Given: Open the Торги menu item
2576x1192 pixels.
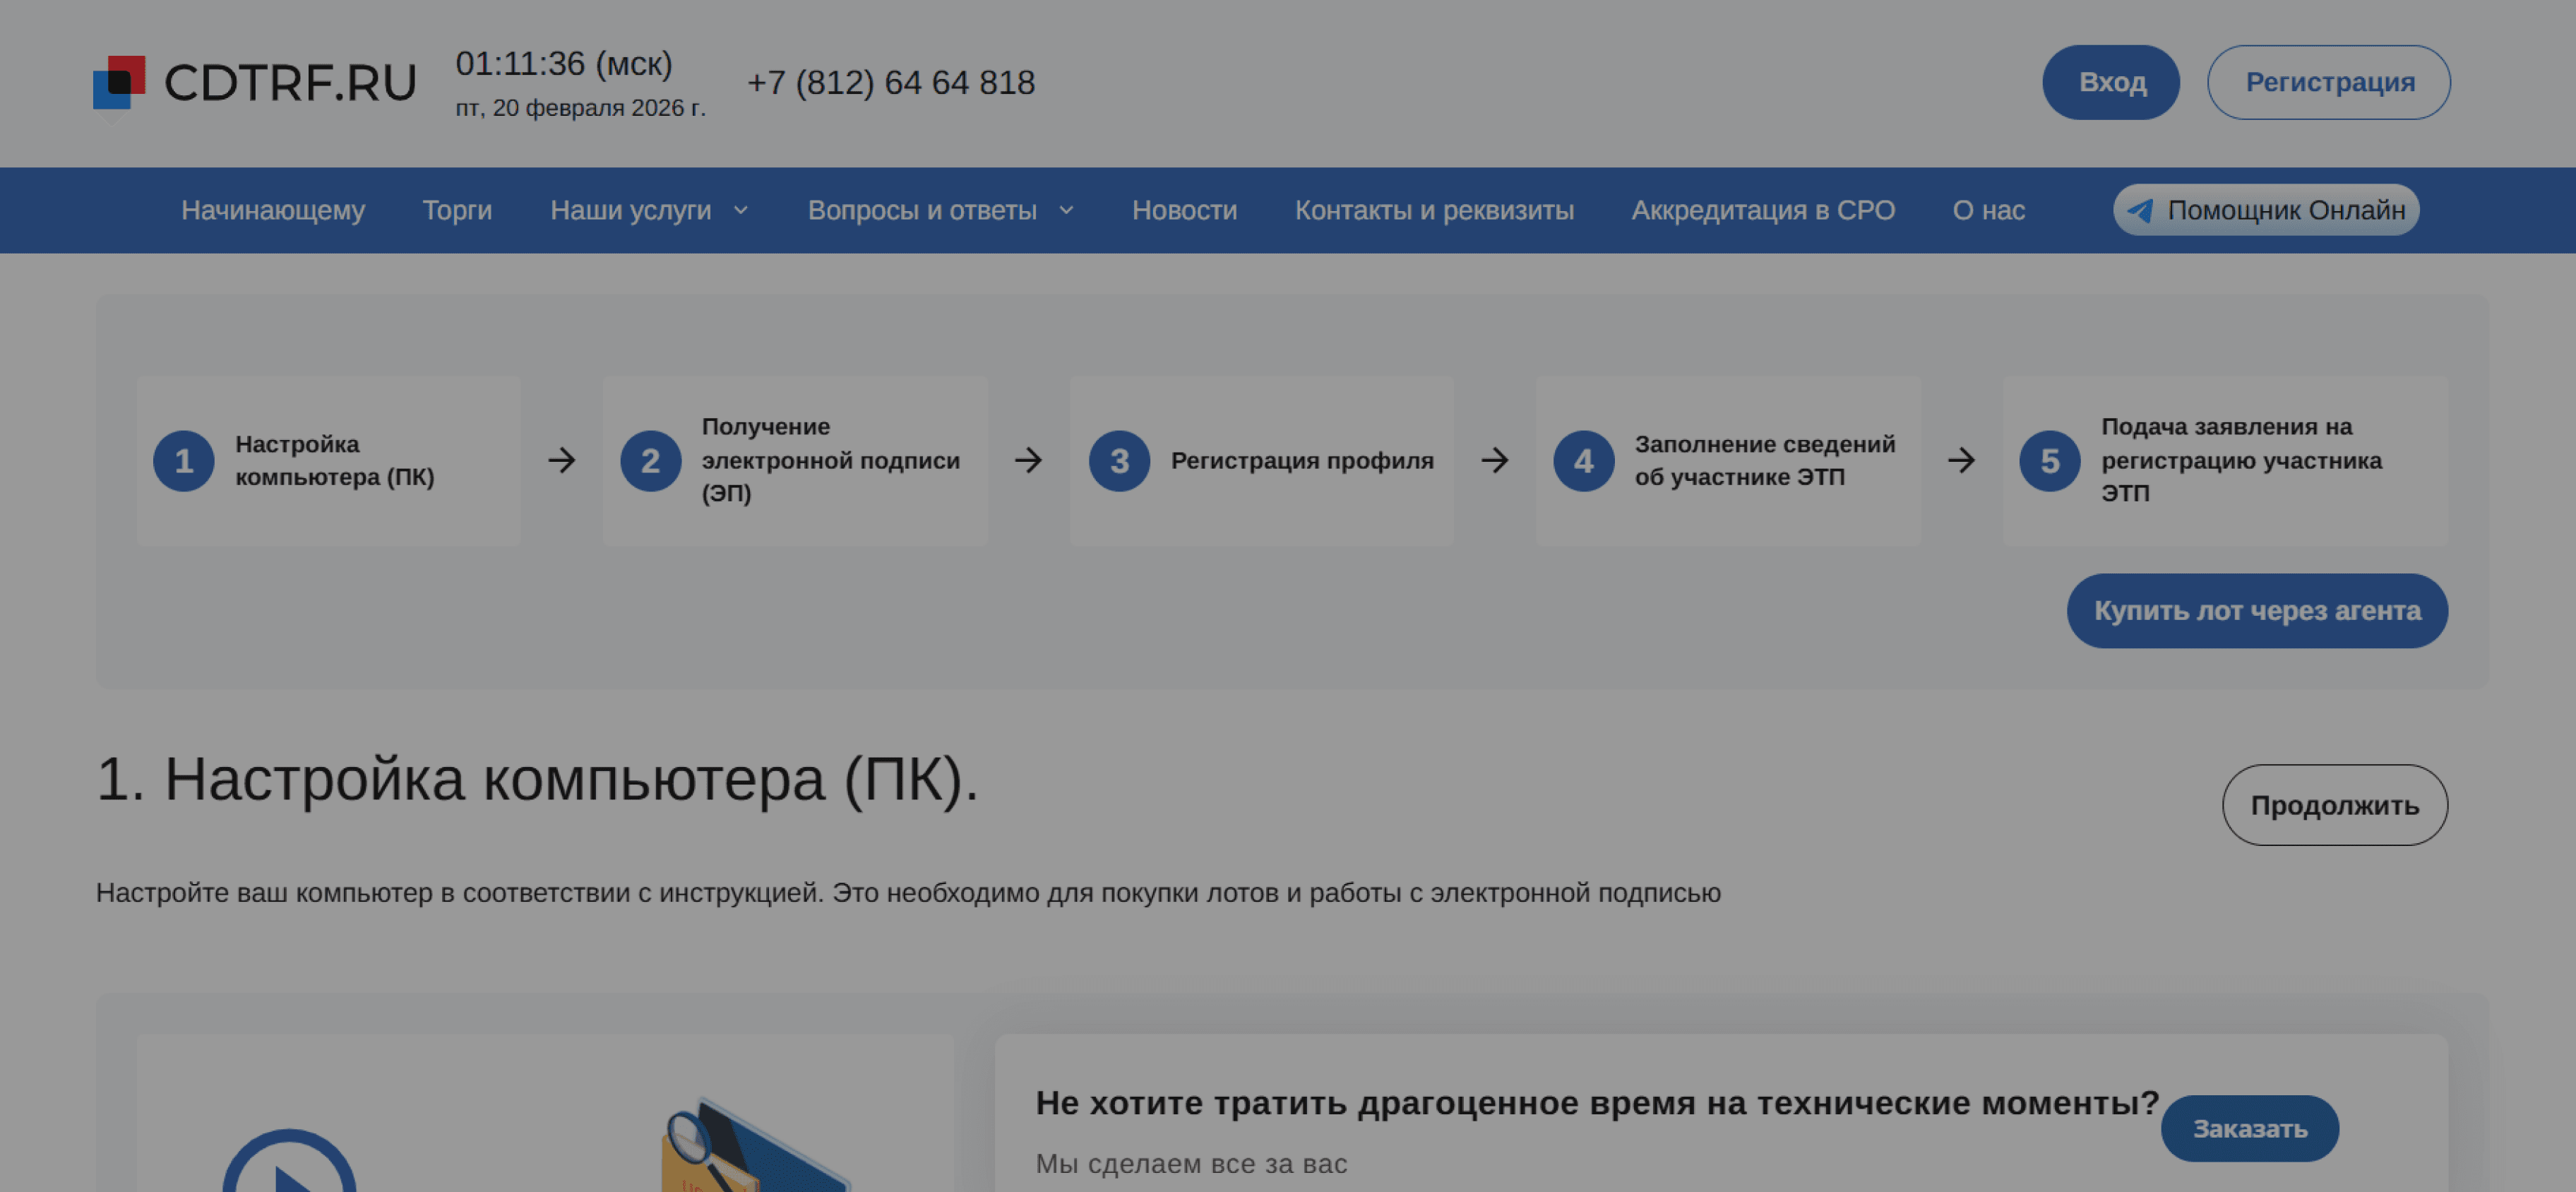Looking at the screenshot, I should point(457,211).
